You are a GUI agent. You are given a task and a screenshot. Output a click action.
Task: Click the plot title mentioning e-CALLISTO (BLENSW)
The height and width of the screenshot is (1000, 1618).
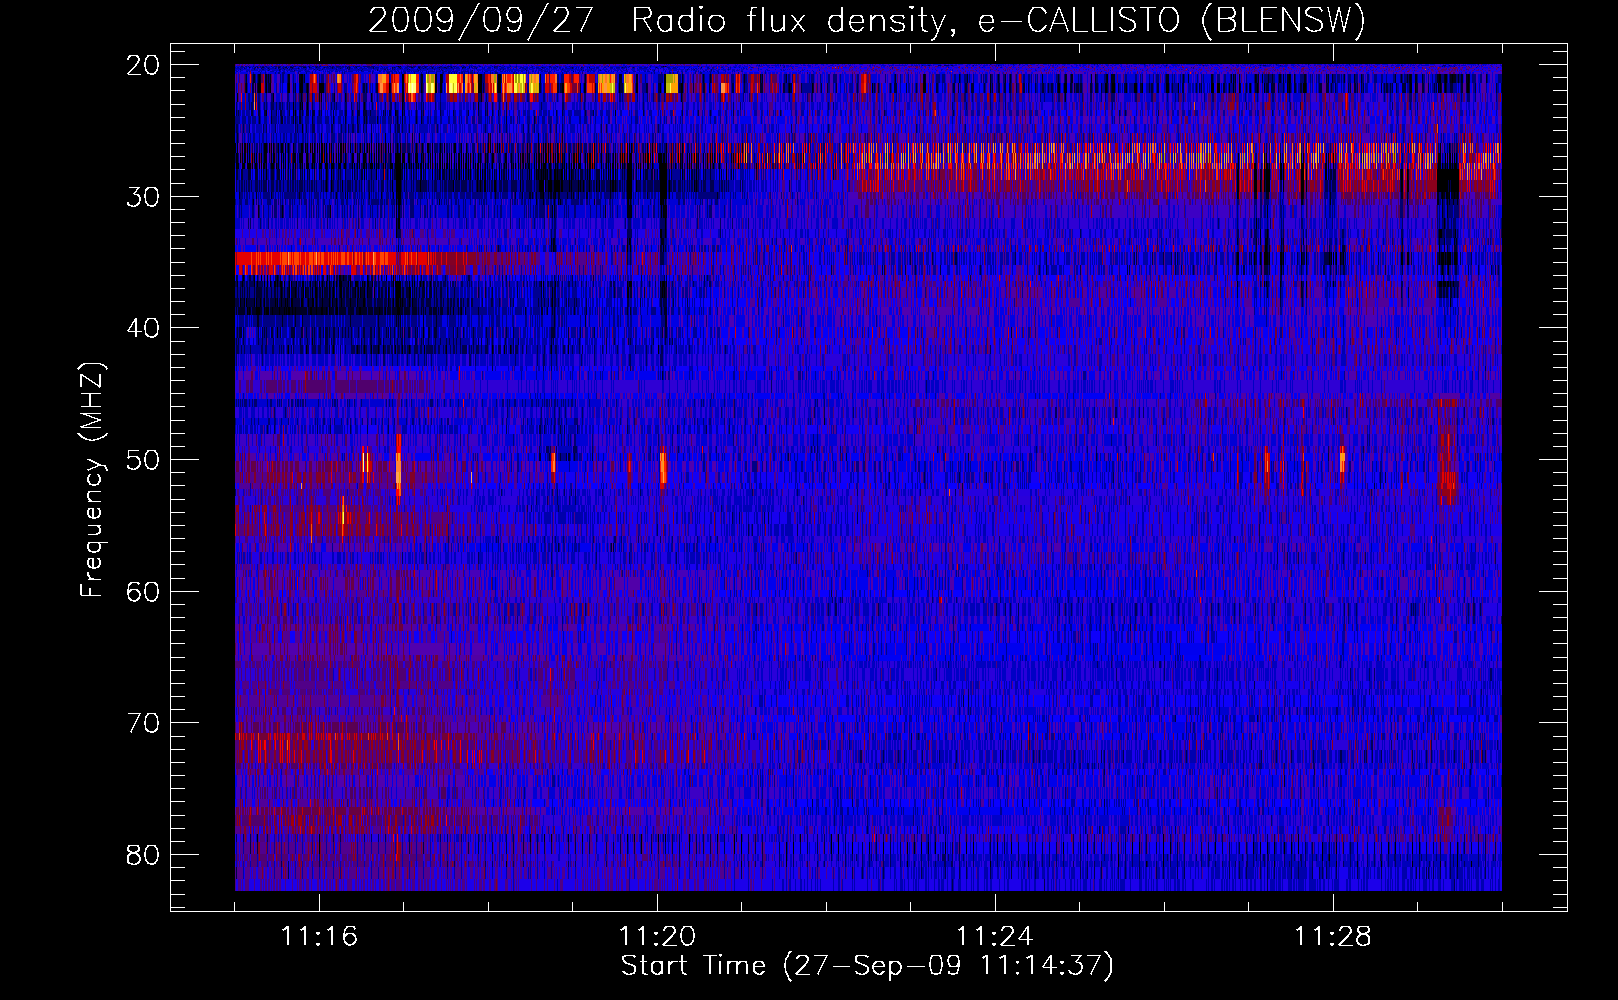867,21
